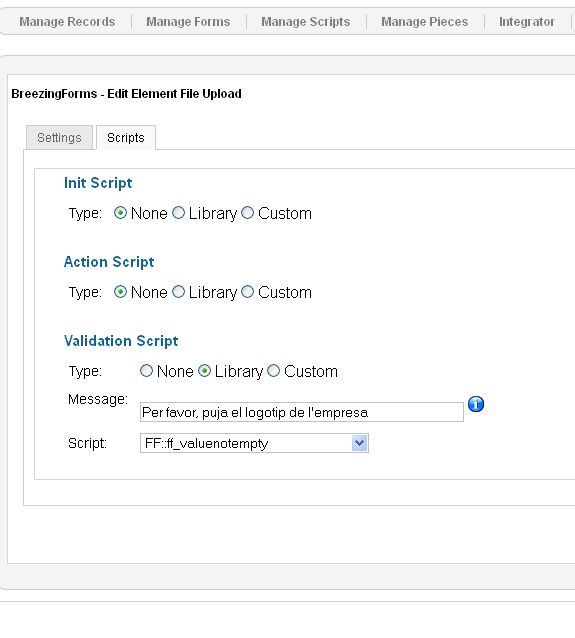Select None for Validation Script type
Screen dimensions: 575x638
[x=146, y=371]
